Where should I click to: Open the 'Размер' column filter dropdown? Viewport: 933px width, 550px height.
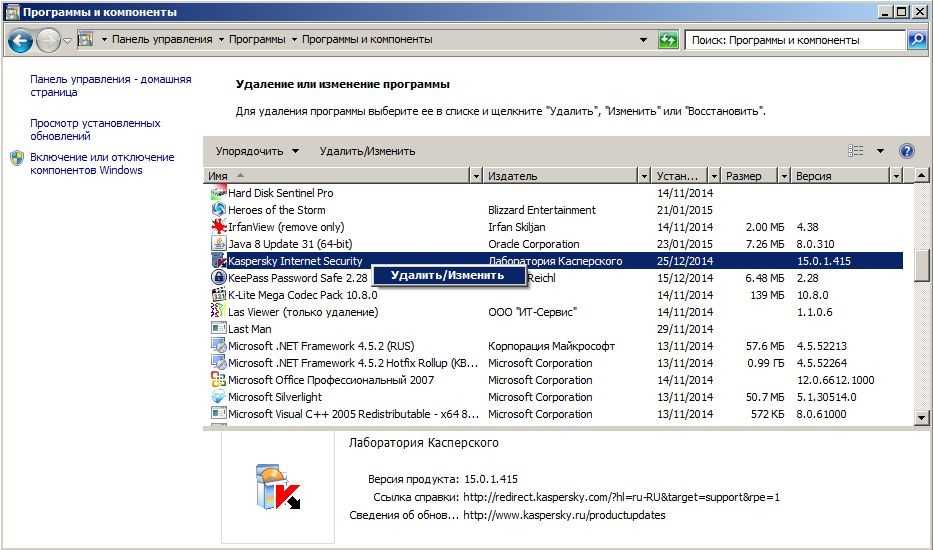click(x=784, y=176)
